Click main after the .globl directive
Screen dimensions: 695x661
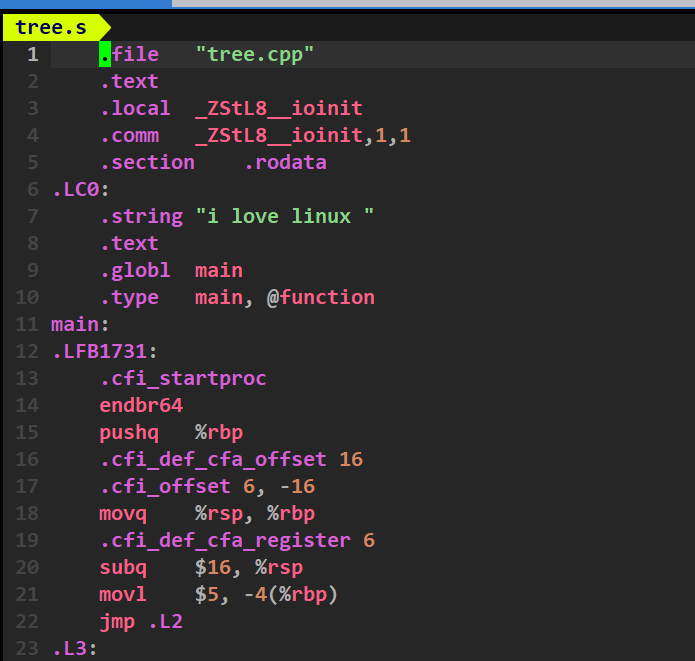(x=219, y=271)
